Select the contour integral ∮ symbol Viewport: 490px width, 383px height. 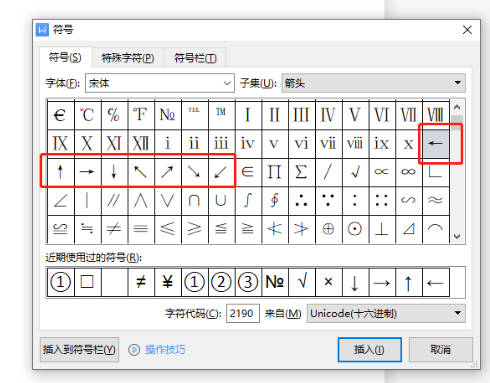275,201
